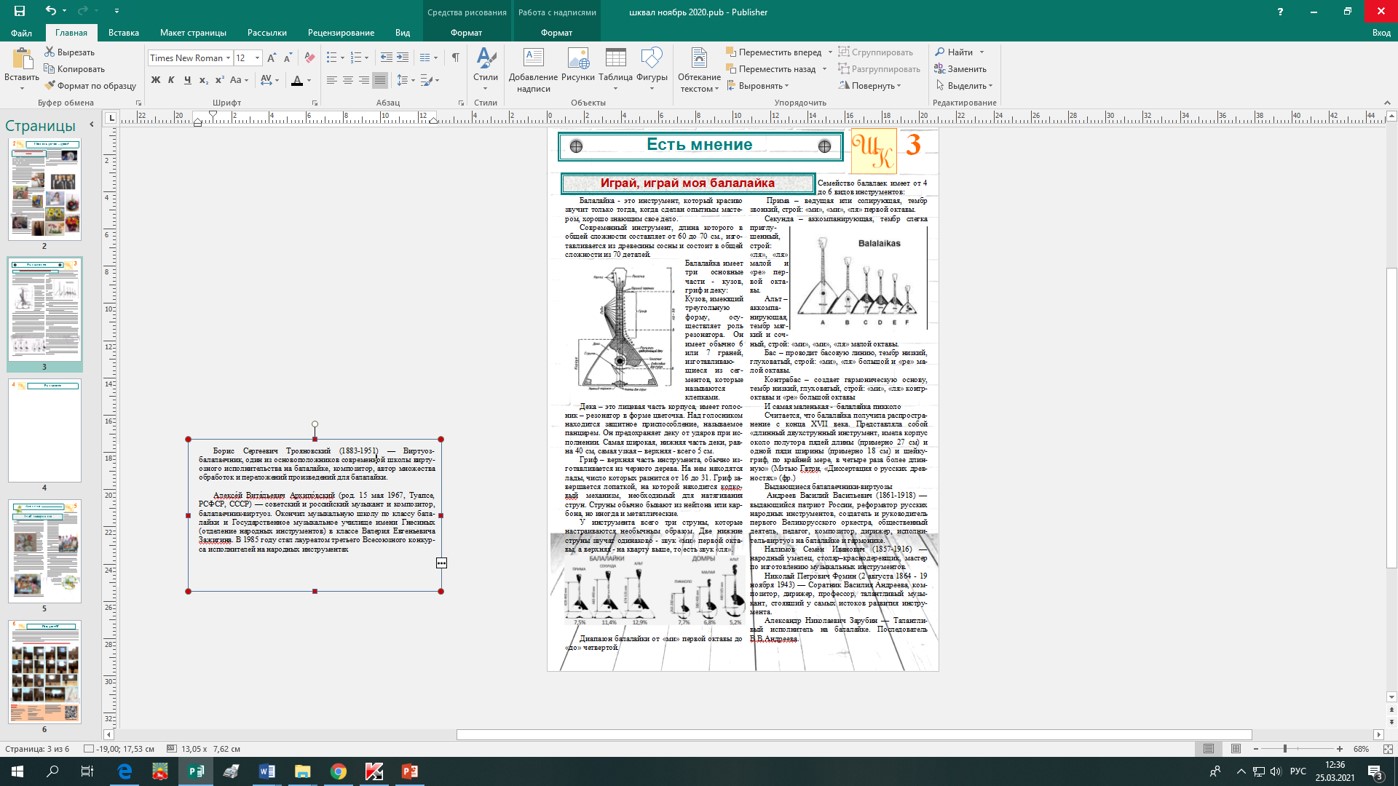Open Chrome from the Windows taskbar
The image size is (1398, 786).
click(x=338, y=771)
